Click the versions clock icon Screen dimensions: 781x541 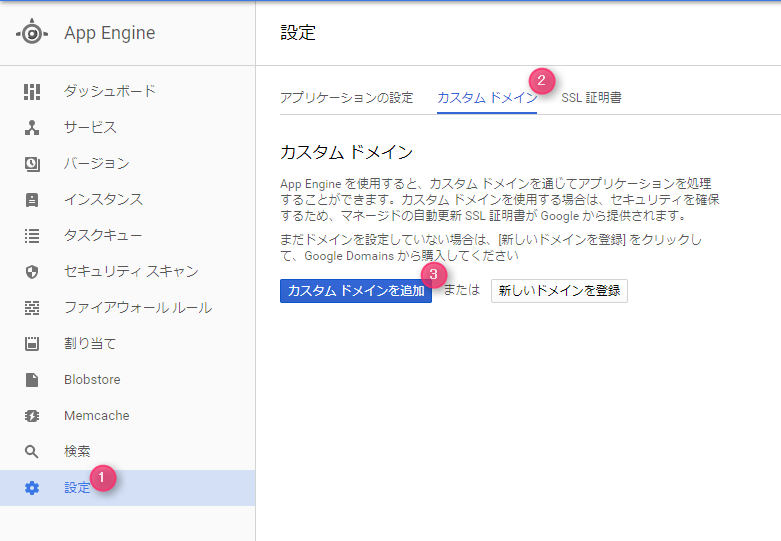pos(32,164)
